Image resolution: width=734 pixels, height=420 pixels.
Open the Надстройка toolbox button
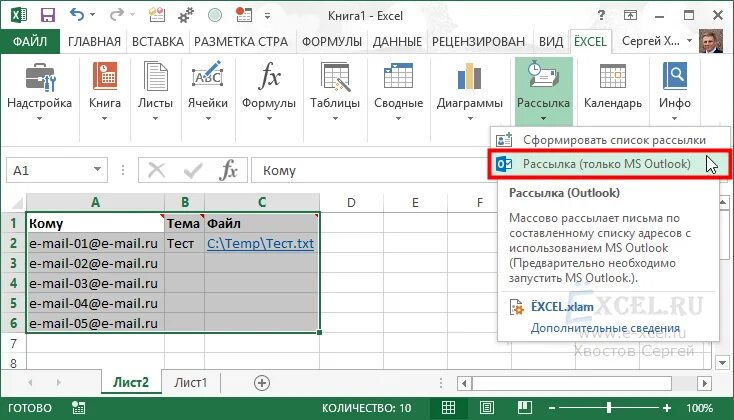coord(39,91)
